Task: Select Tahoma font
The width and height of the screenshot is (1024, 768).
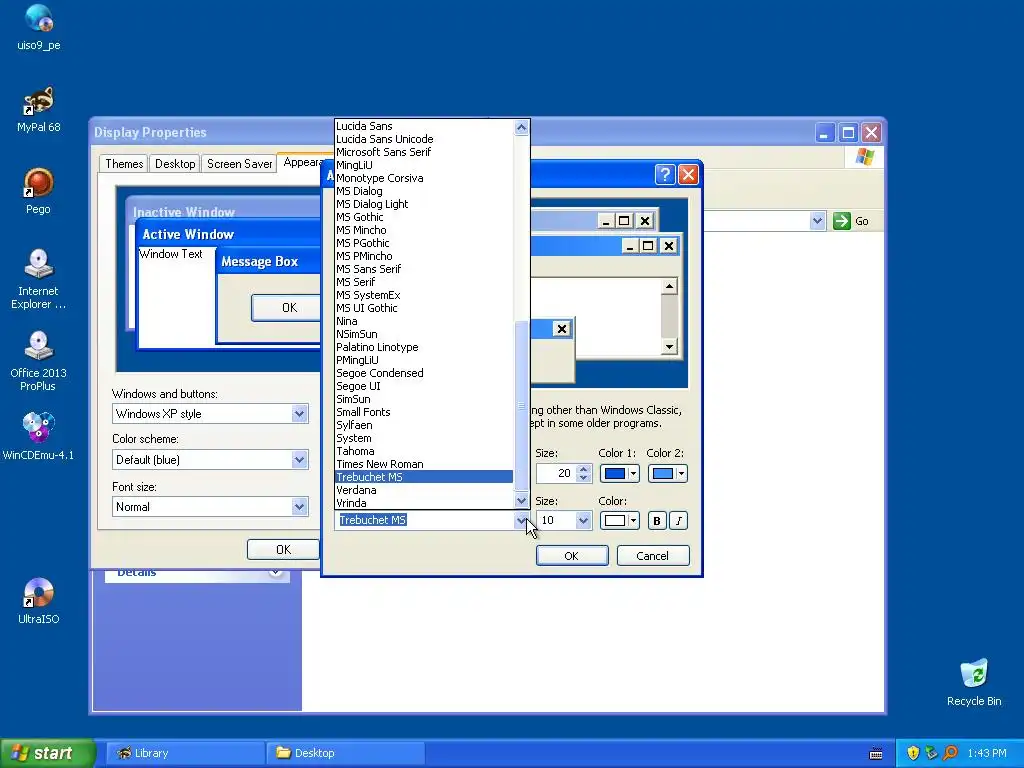Action: [424, 451]
